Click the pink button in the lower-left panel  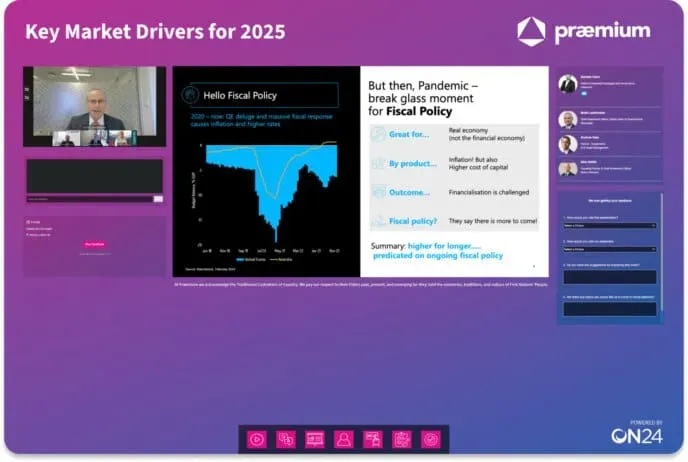click(95, 244)
